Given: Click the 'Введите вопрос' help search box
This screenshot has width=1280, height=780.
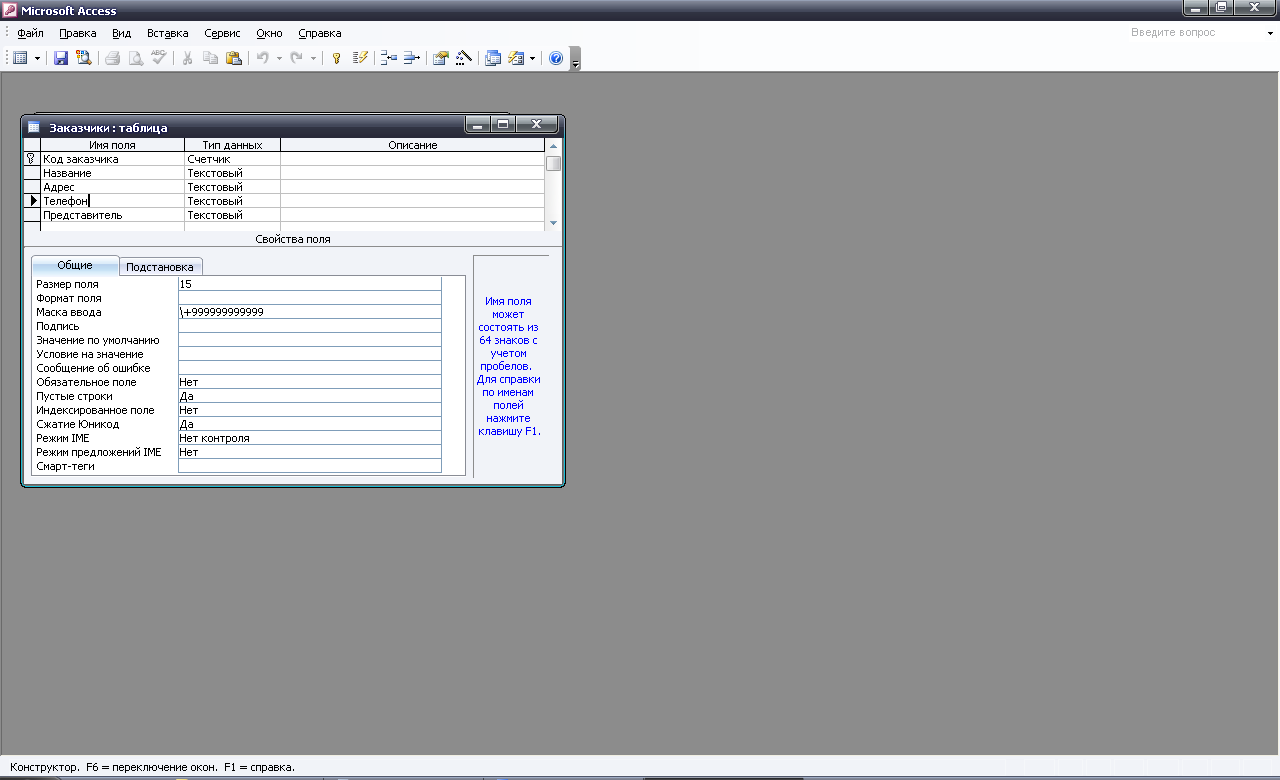Looking at the screenshot, I should click(x=1194, y=32).
